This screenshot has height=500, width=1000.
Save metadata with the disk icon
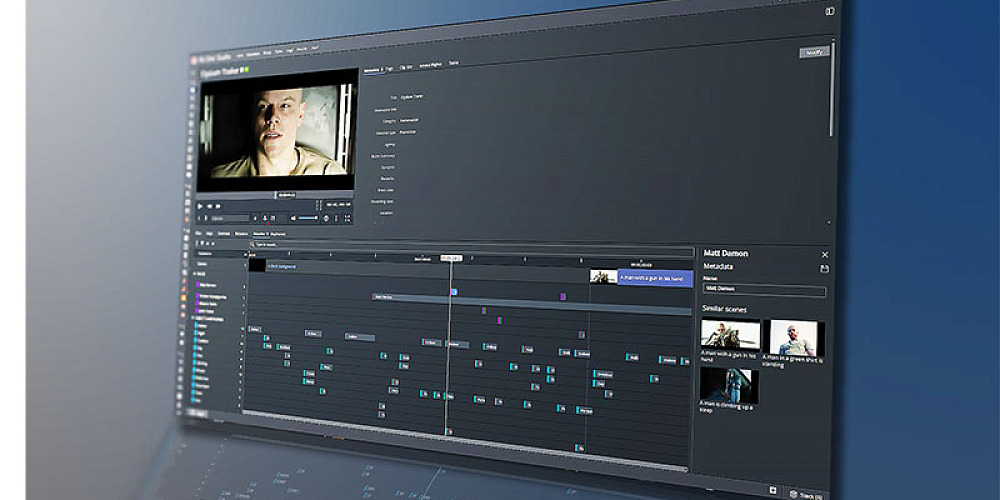824,270
